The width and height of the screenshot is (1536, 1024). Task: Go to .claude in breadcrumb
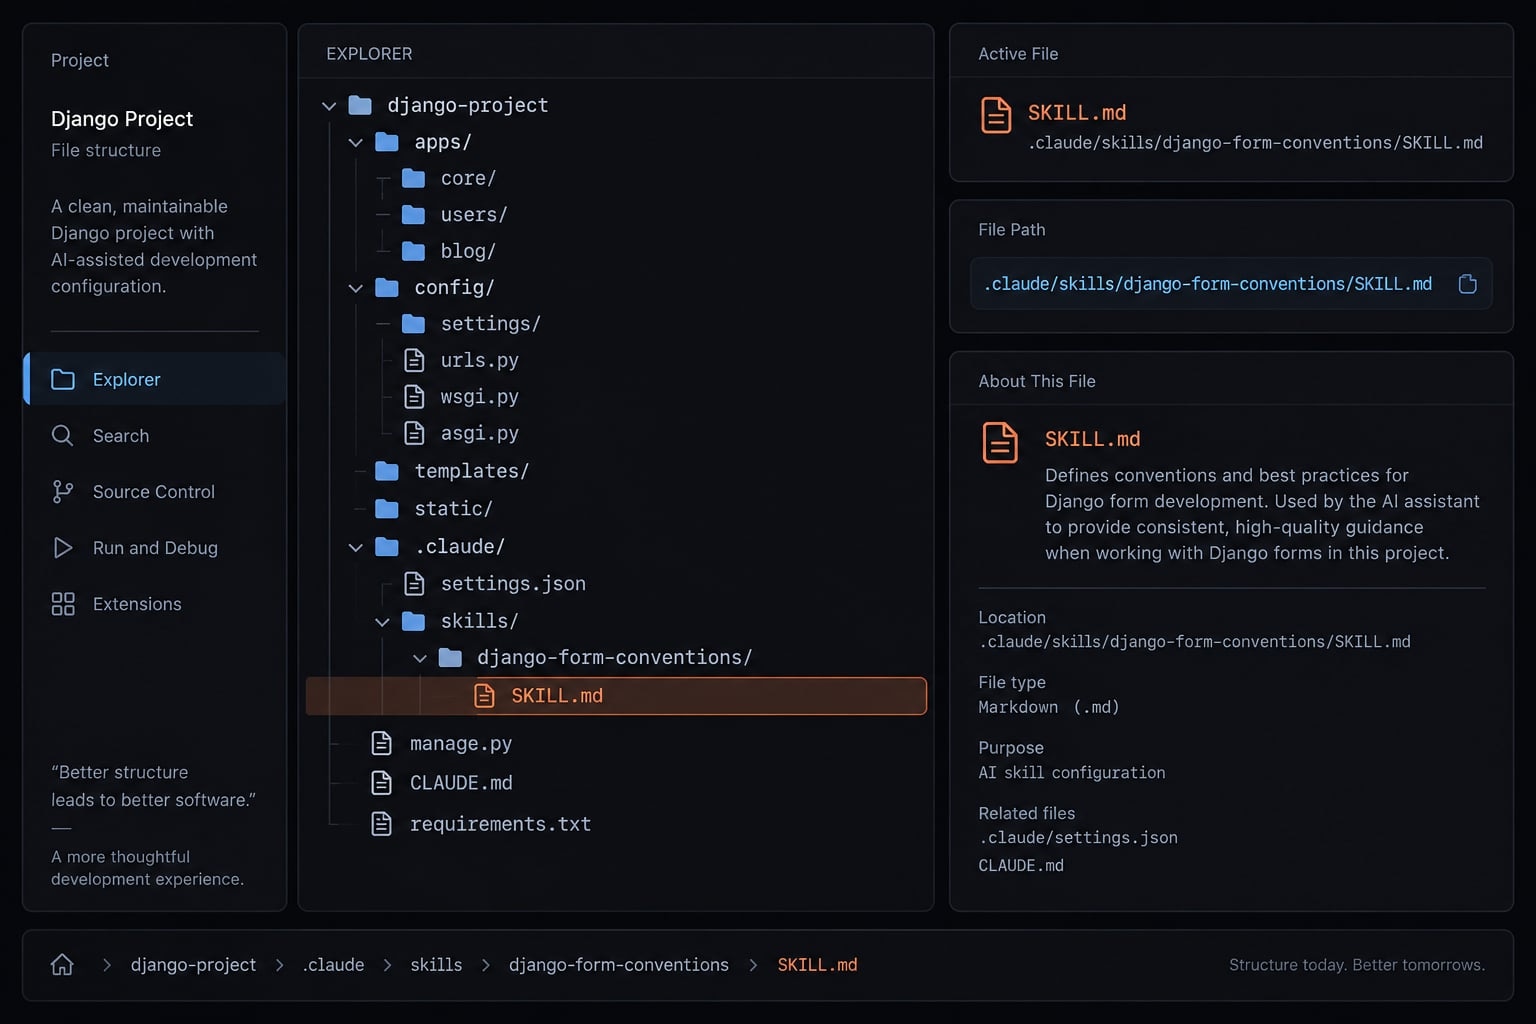click(333, 964)
